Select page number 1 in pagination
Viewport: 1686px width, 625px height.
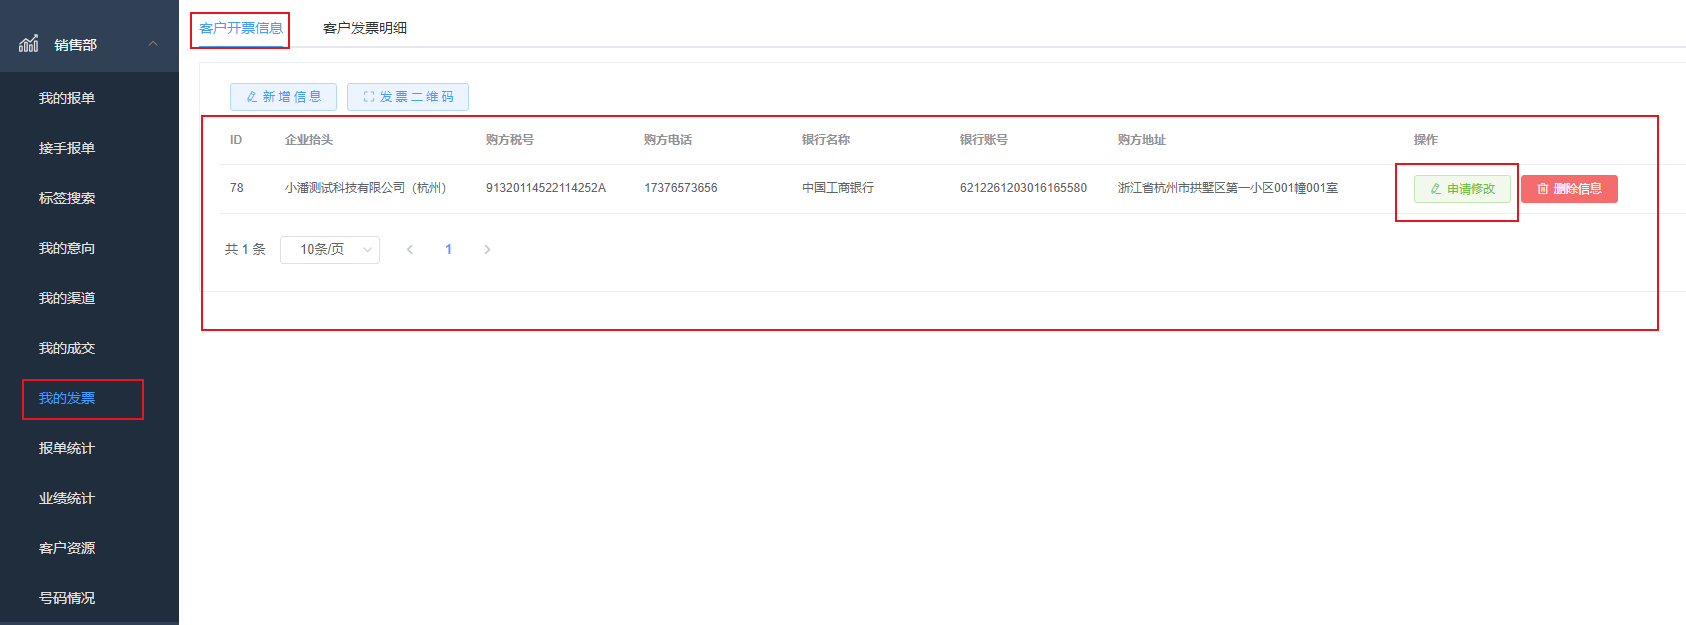point(448,250)
